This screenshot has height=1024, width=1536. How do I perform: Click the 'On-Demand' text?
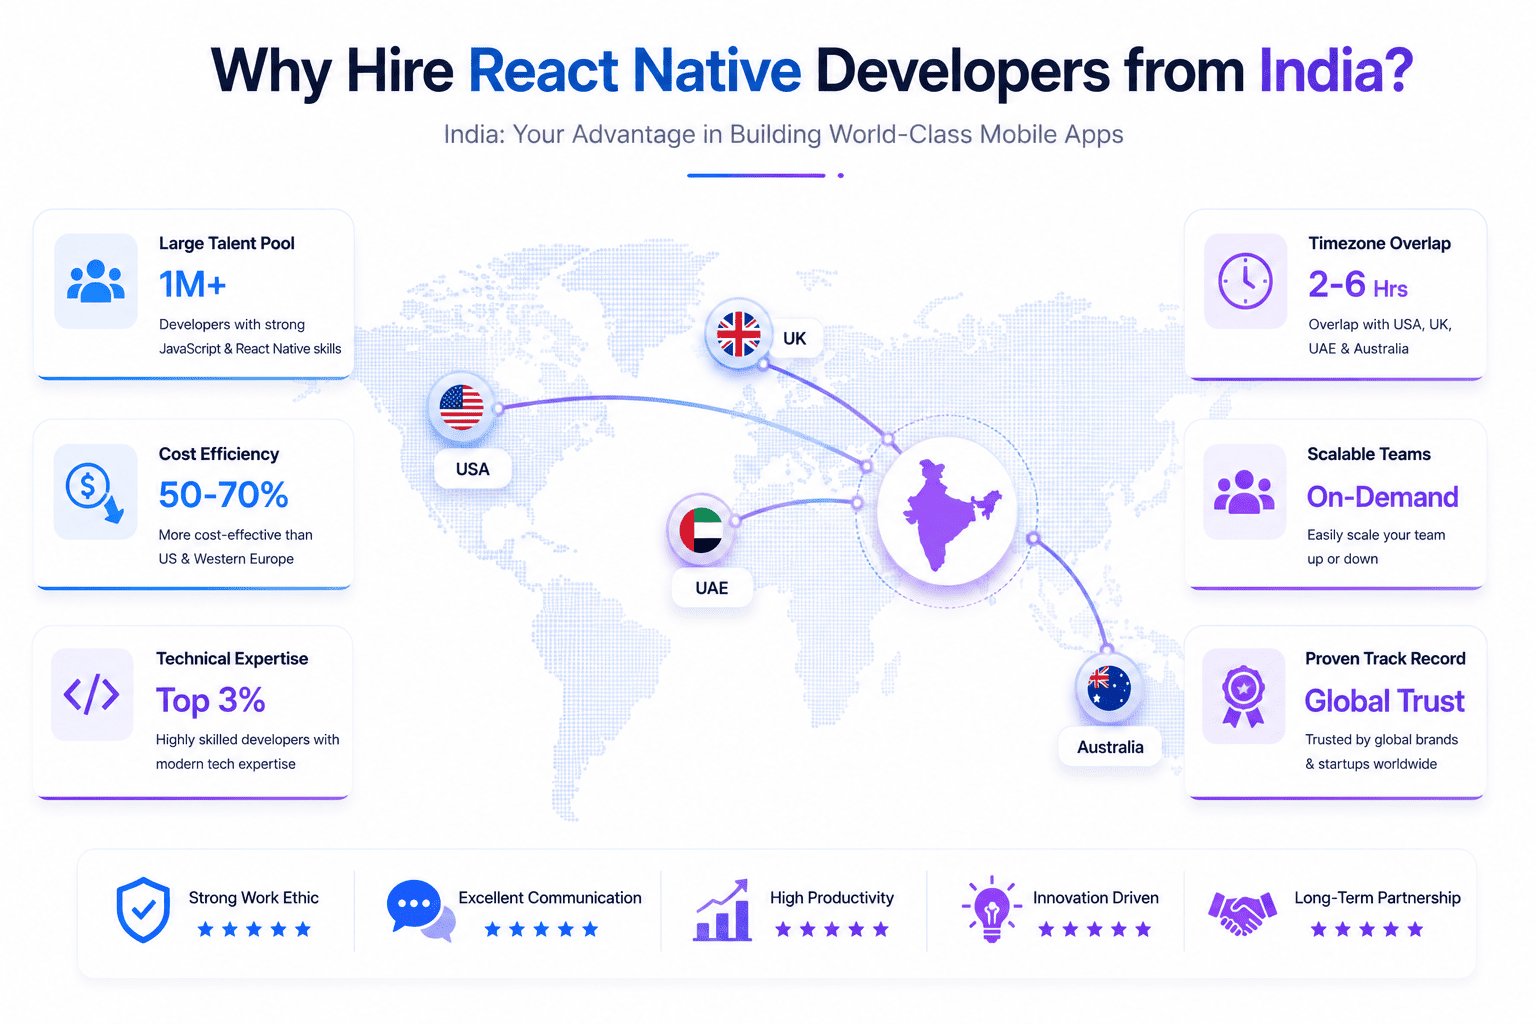click(x=1383, y=497)
